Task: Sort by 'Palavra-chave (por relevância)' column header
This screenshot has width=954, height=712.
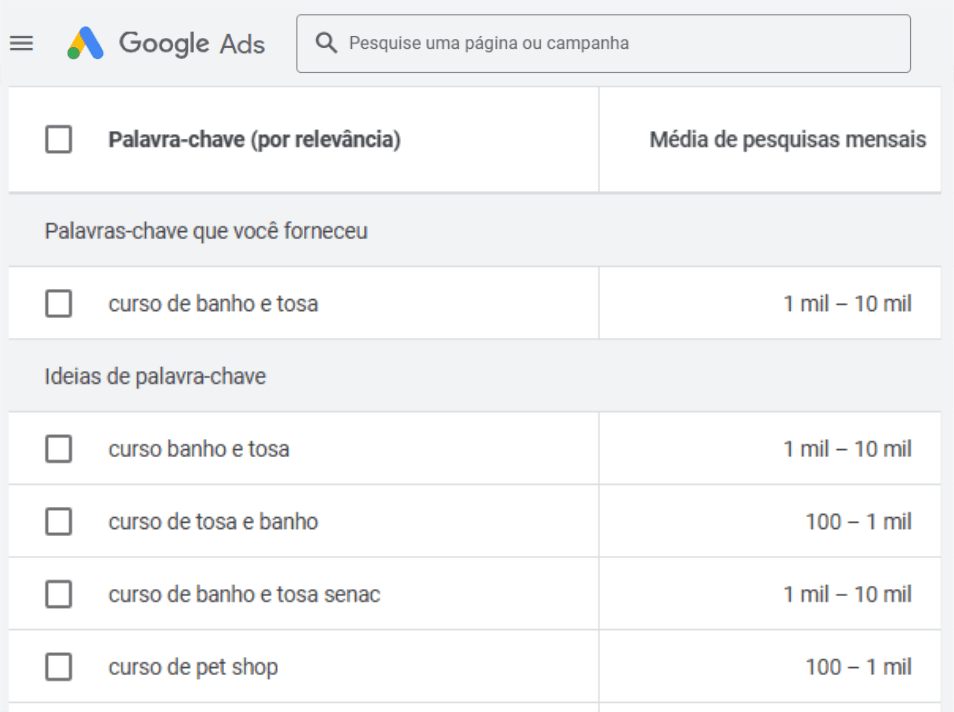Action: (254, 140)
